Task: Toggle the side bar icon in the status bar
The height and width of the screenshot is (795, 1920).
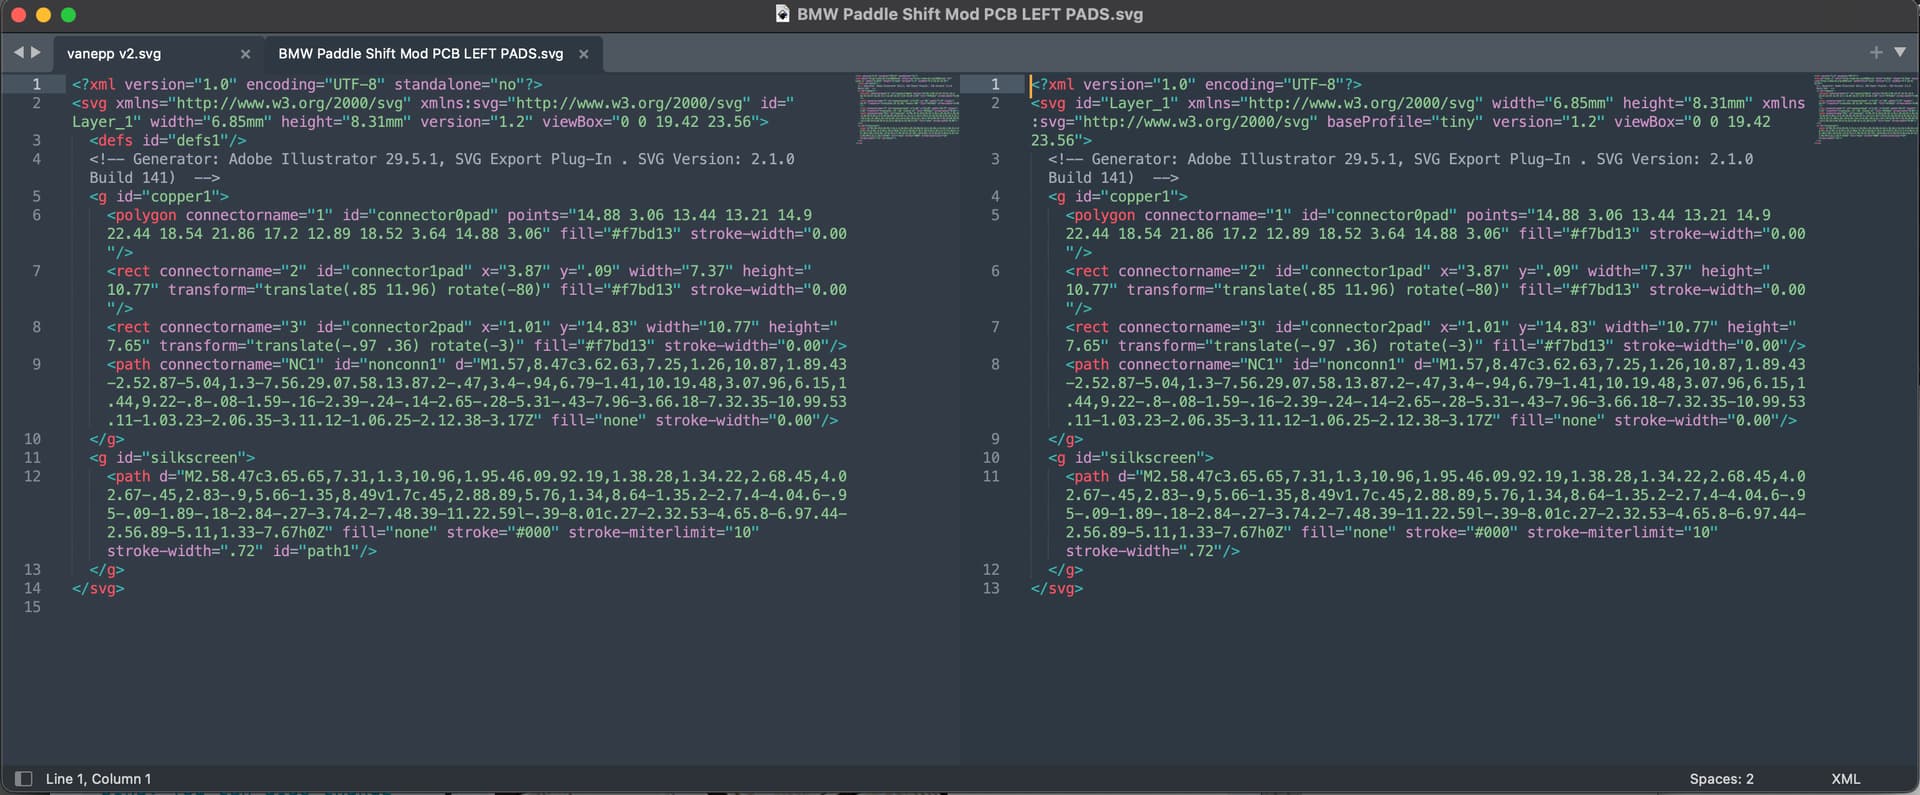Action: pyautogui.click(x=23, y=778)
